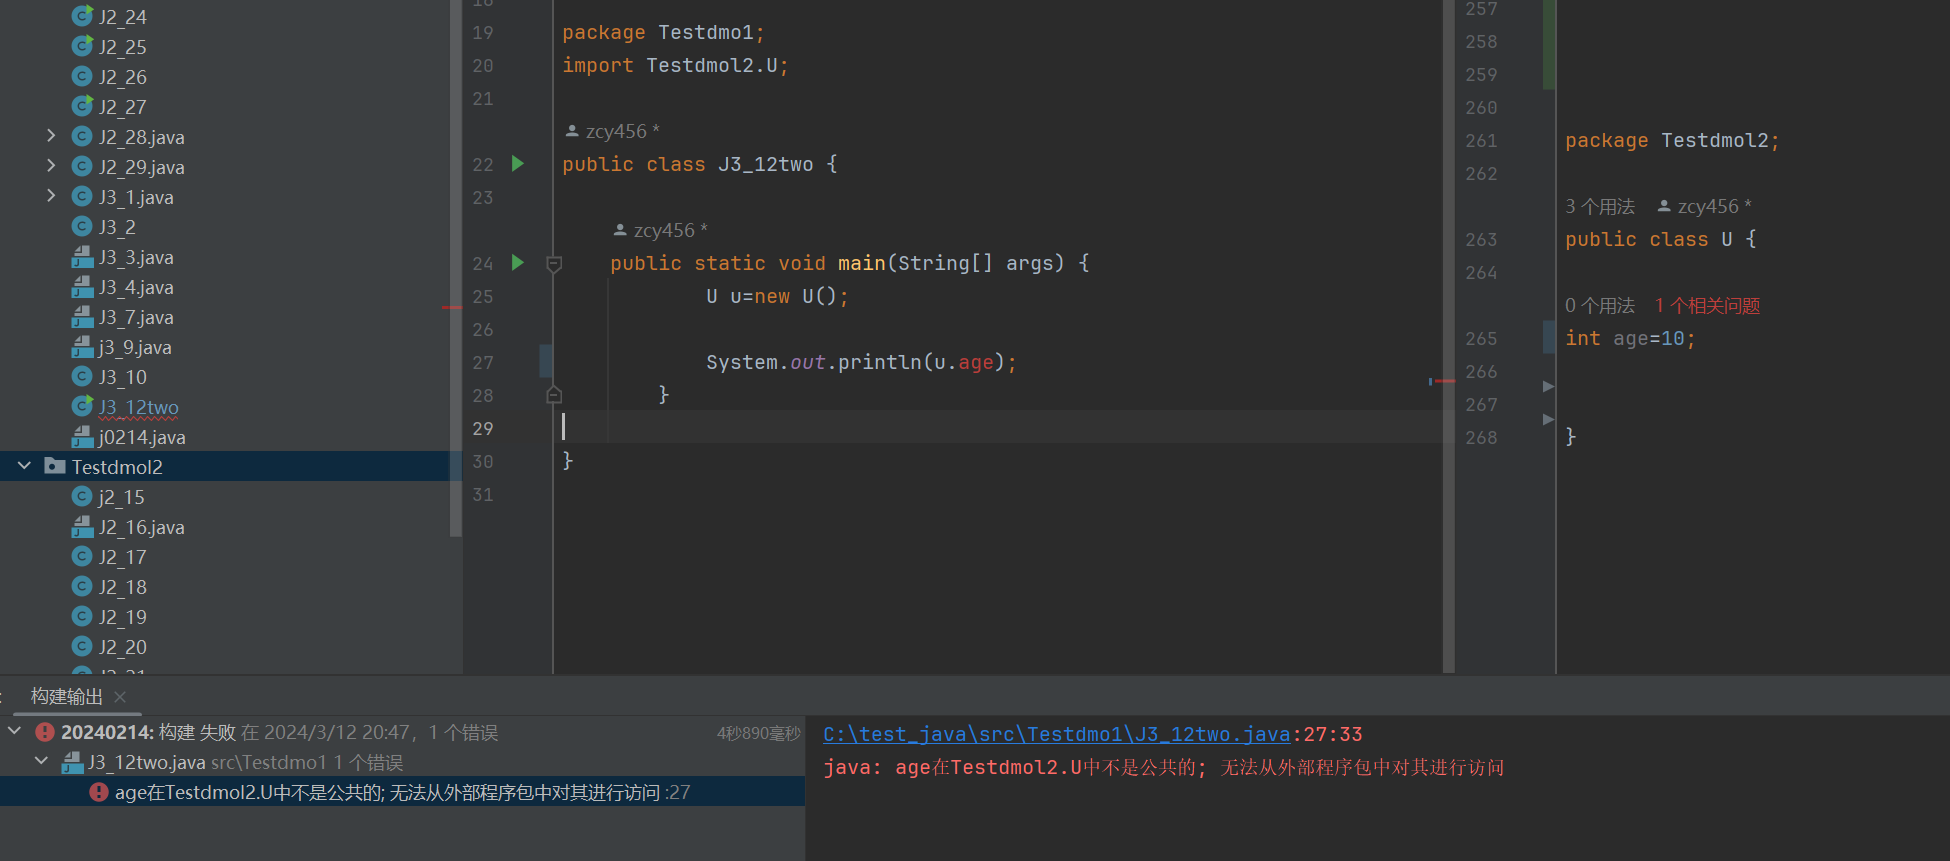Click author hint zcy456 above class J3_12two

613,131
